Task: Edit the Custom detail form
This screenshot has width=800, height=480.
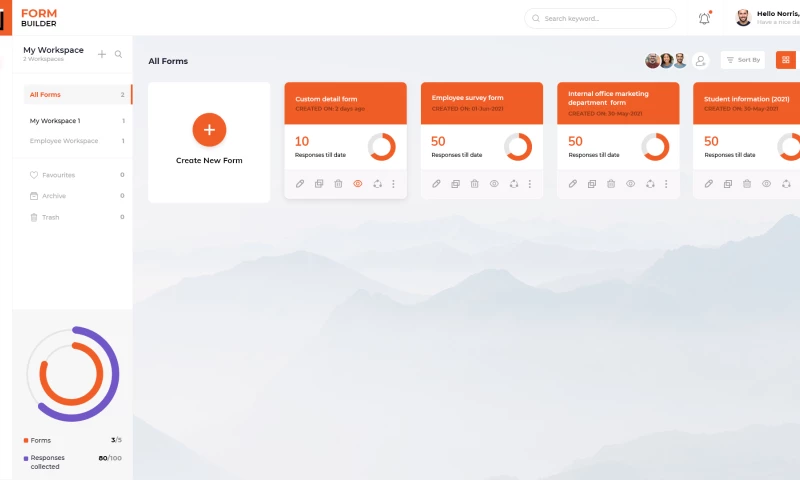Action: pyautogui.click(x=300, y=184)
